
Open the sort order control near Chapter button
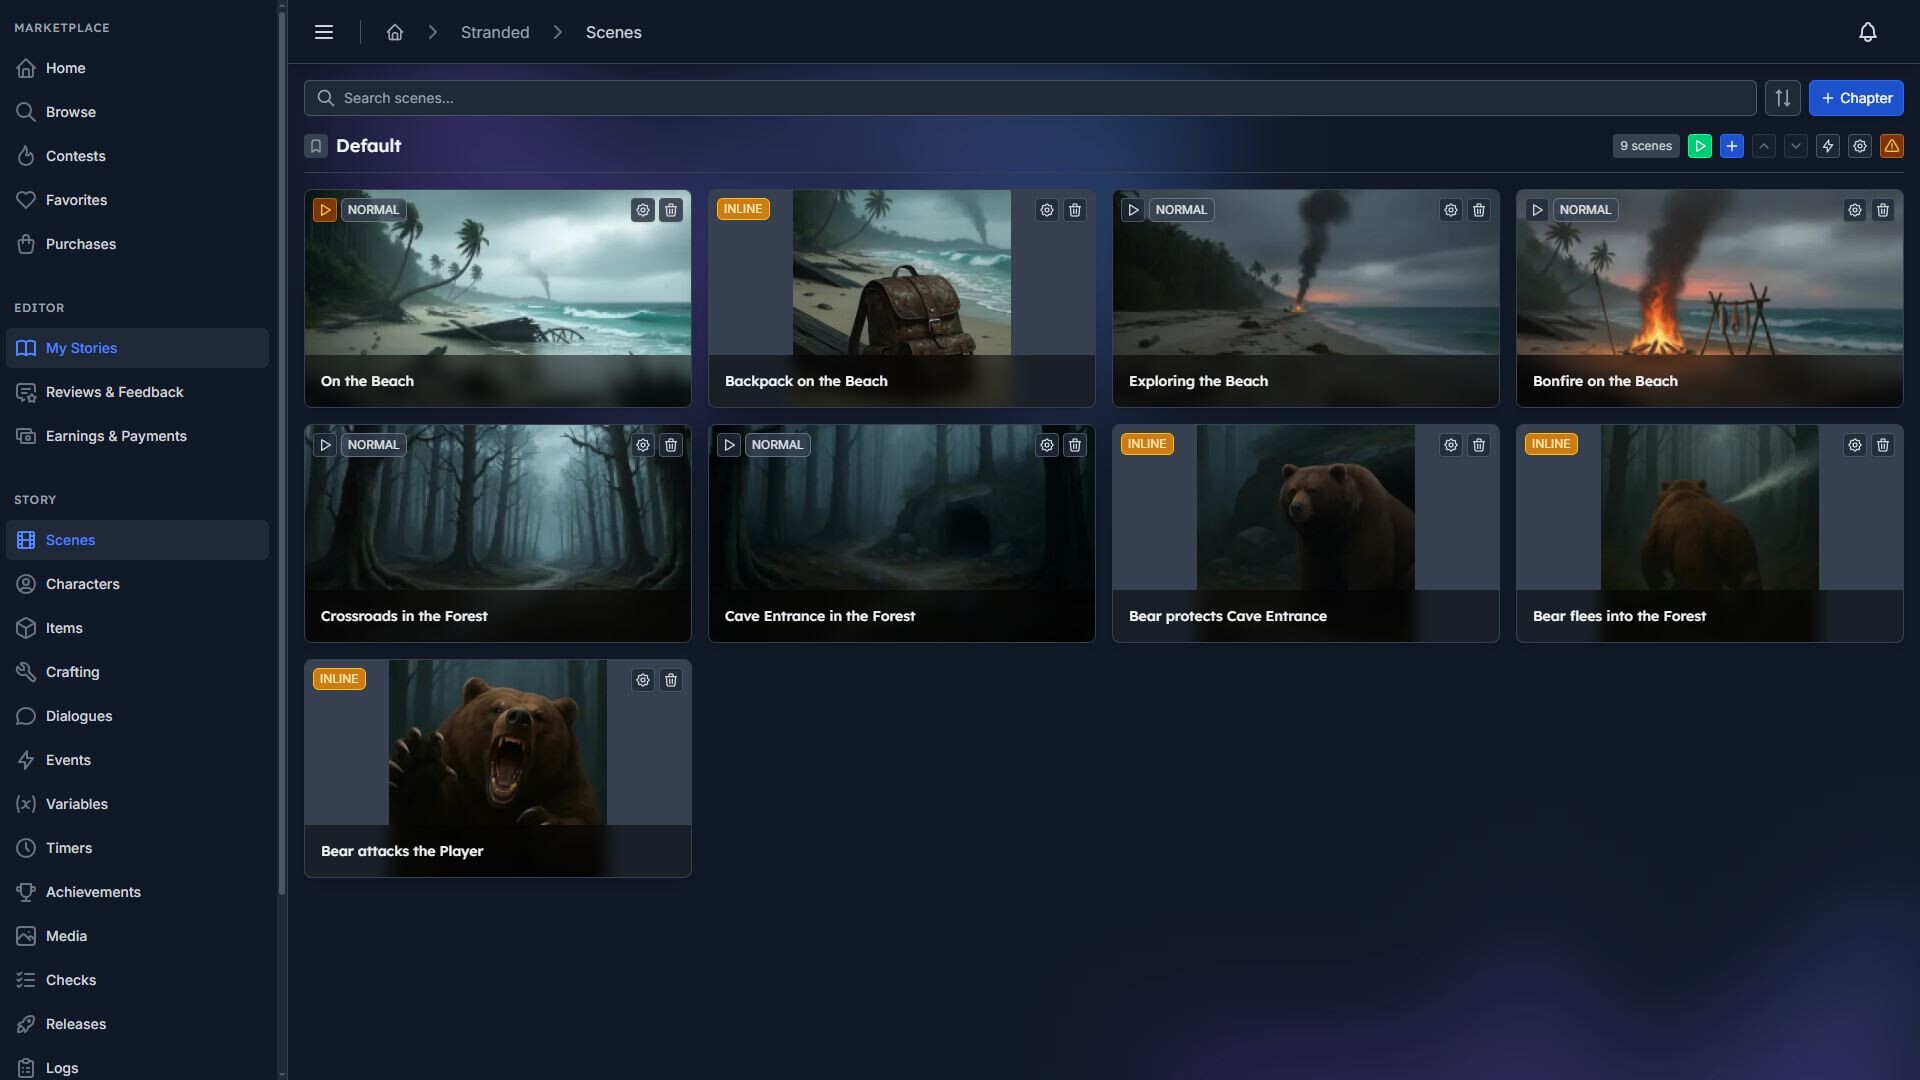click(1782, 98)
